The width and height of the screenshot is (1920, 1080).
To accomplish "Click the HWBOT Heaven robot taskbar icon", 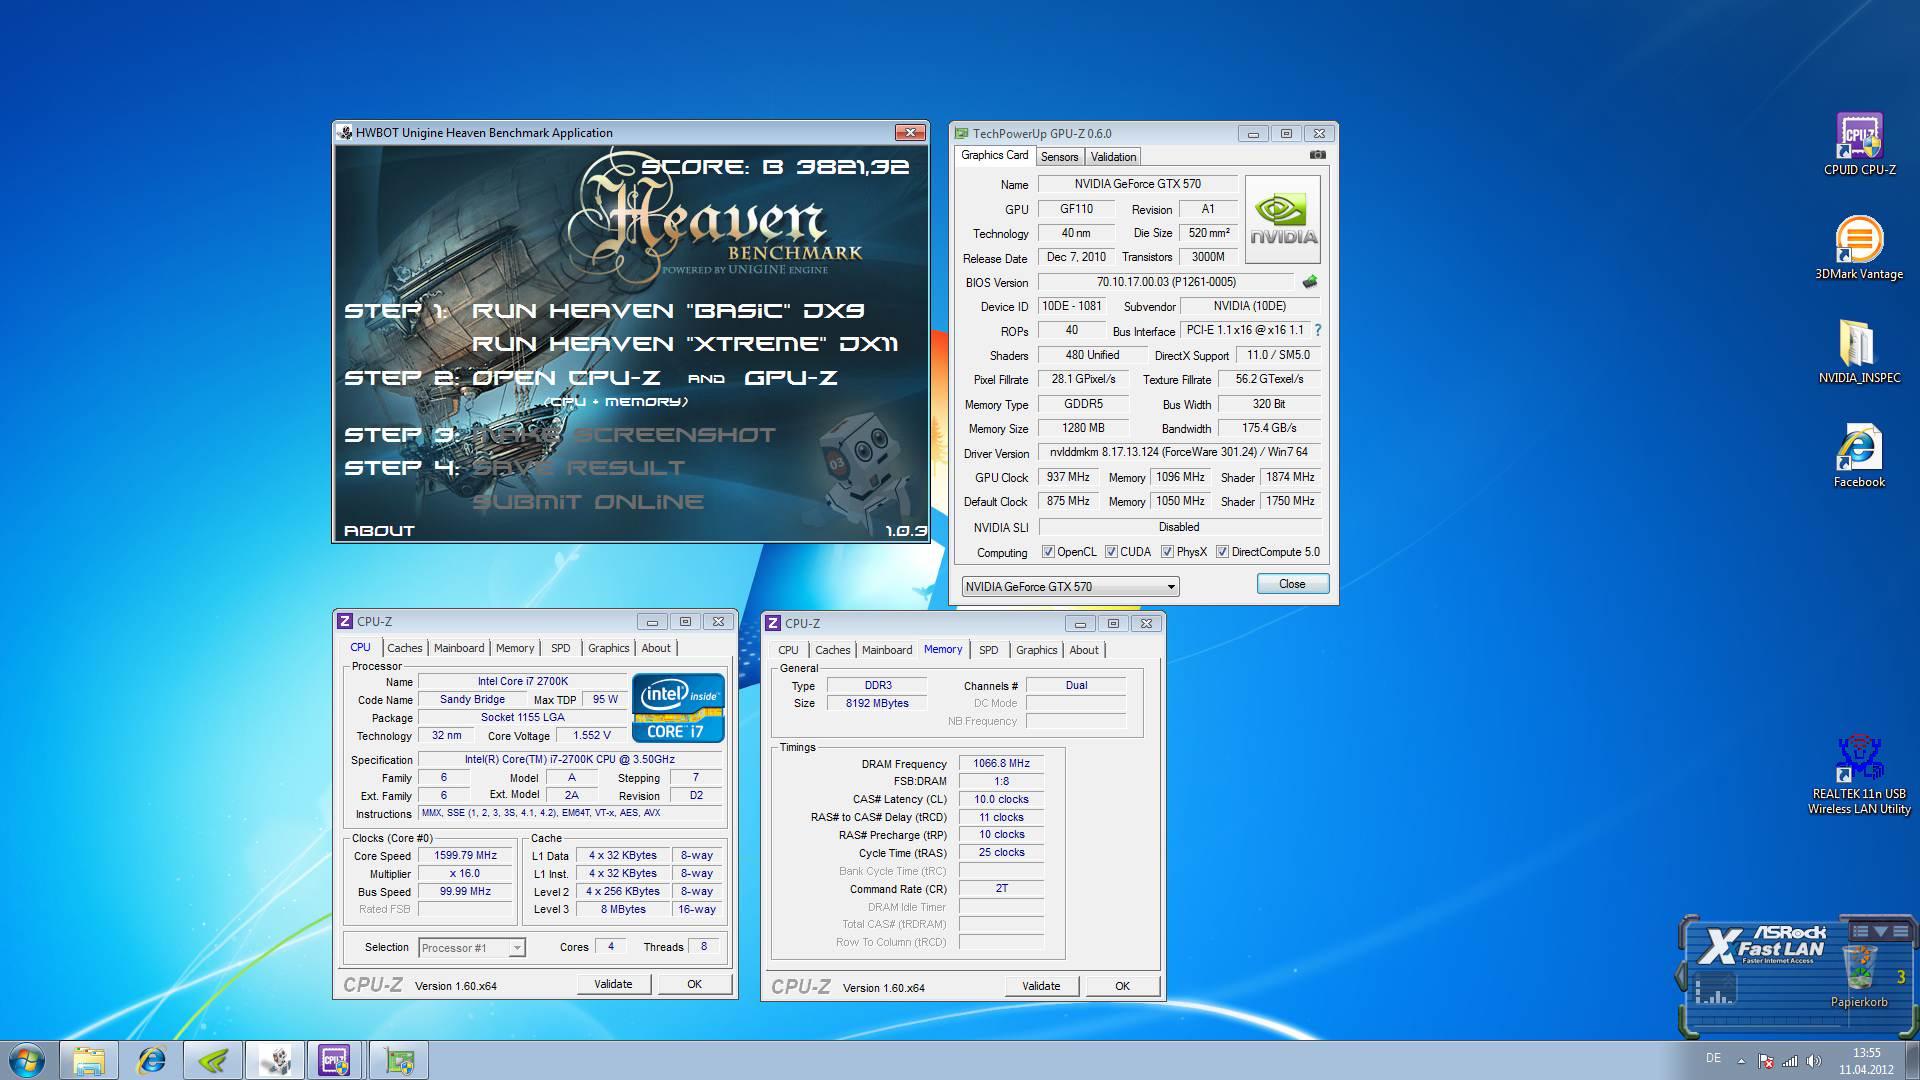I will 275,1060.
